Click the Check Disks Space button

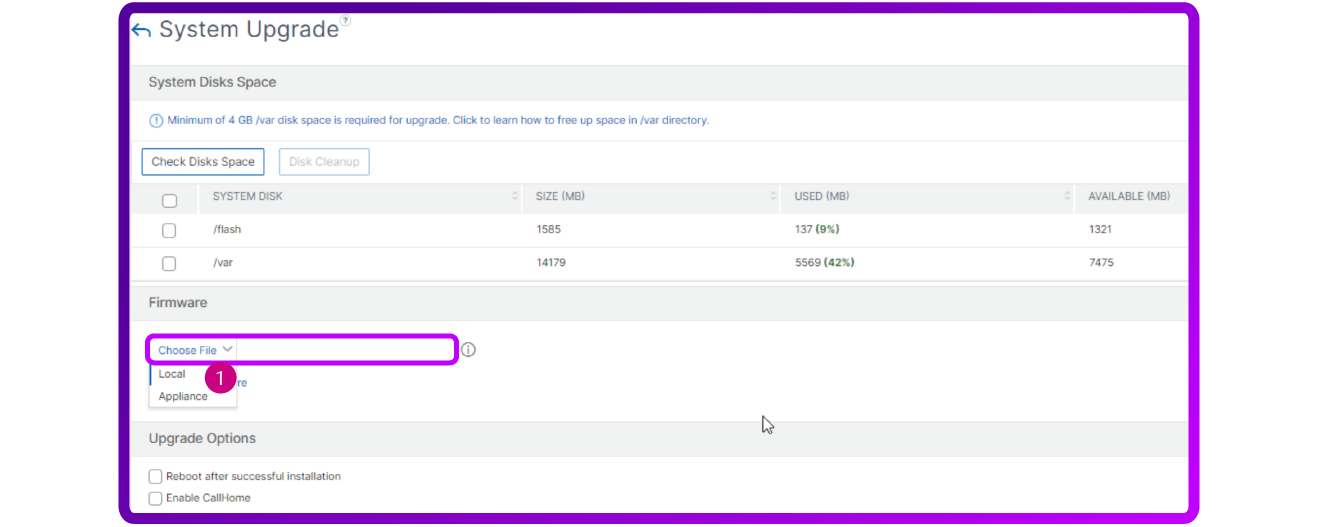(203, 162)
